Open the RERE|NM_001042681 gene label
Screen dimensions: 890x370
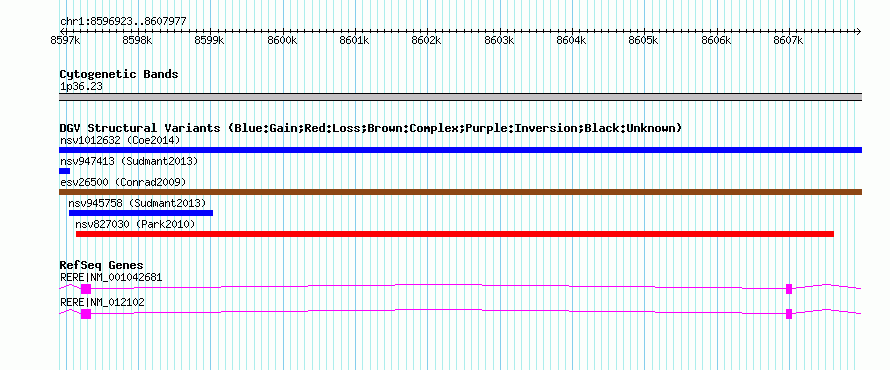[111, 278]
